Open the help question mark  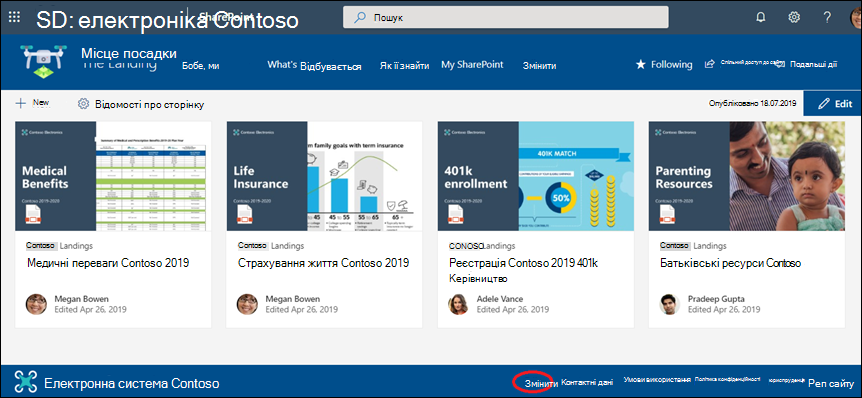(827, 17)
